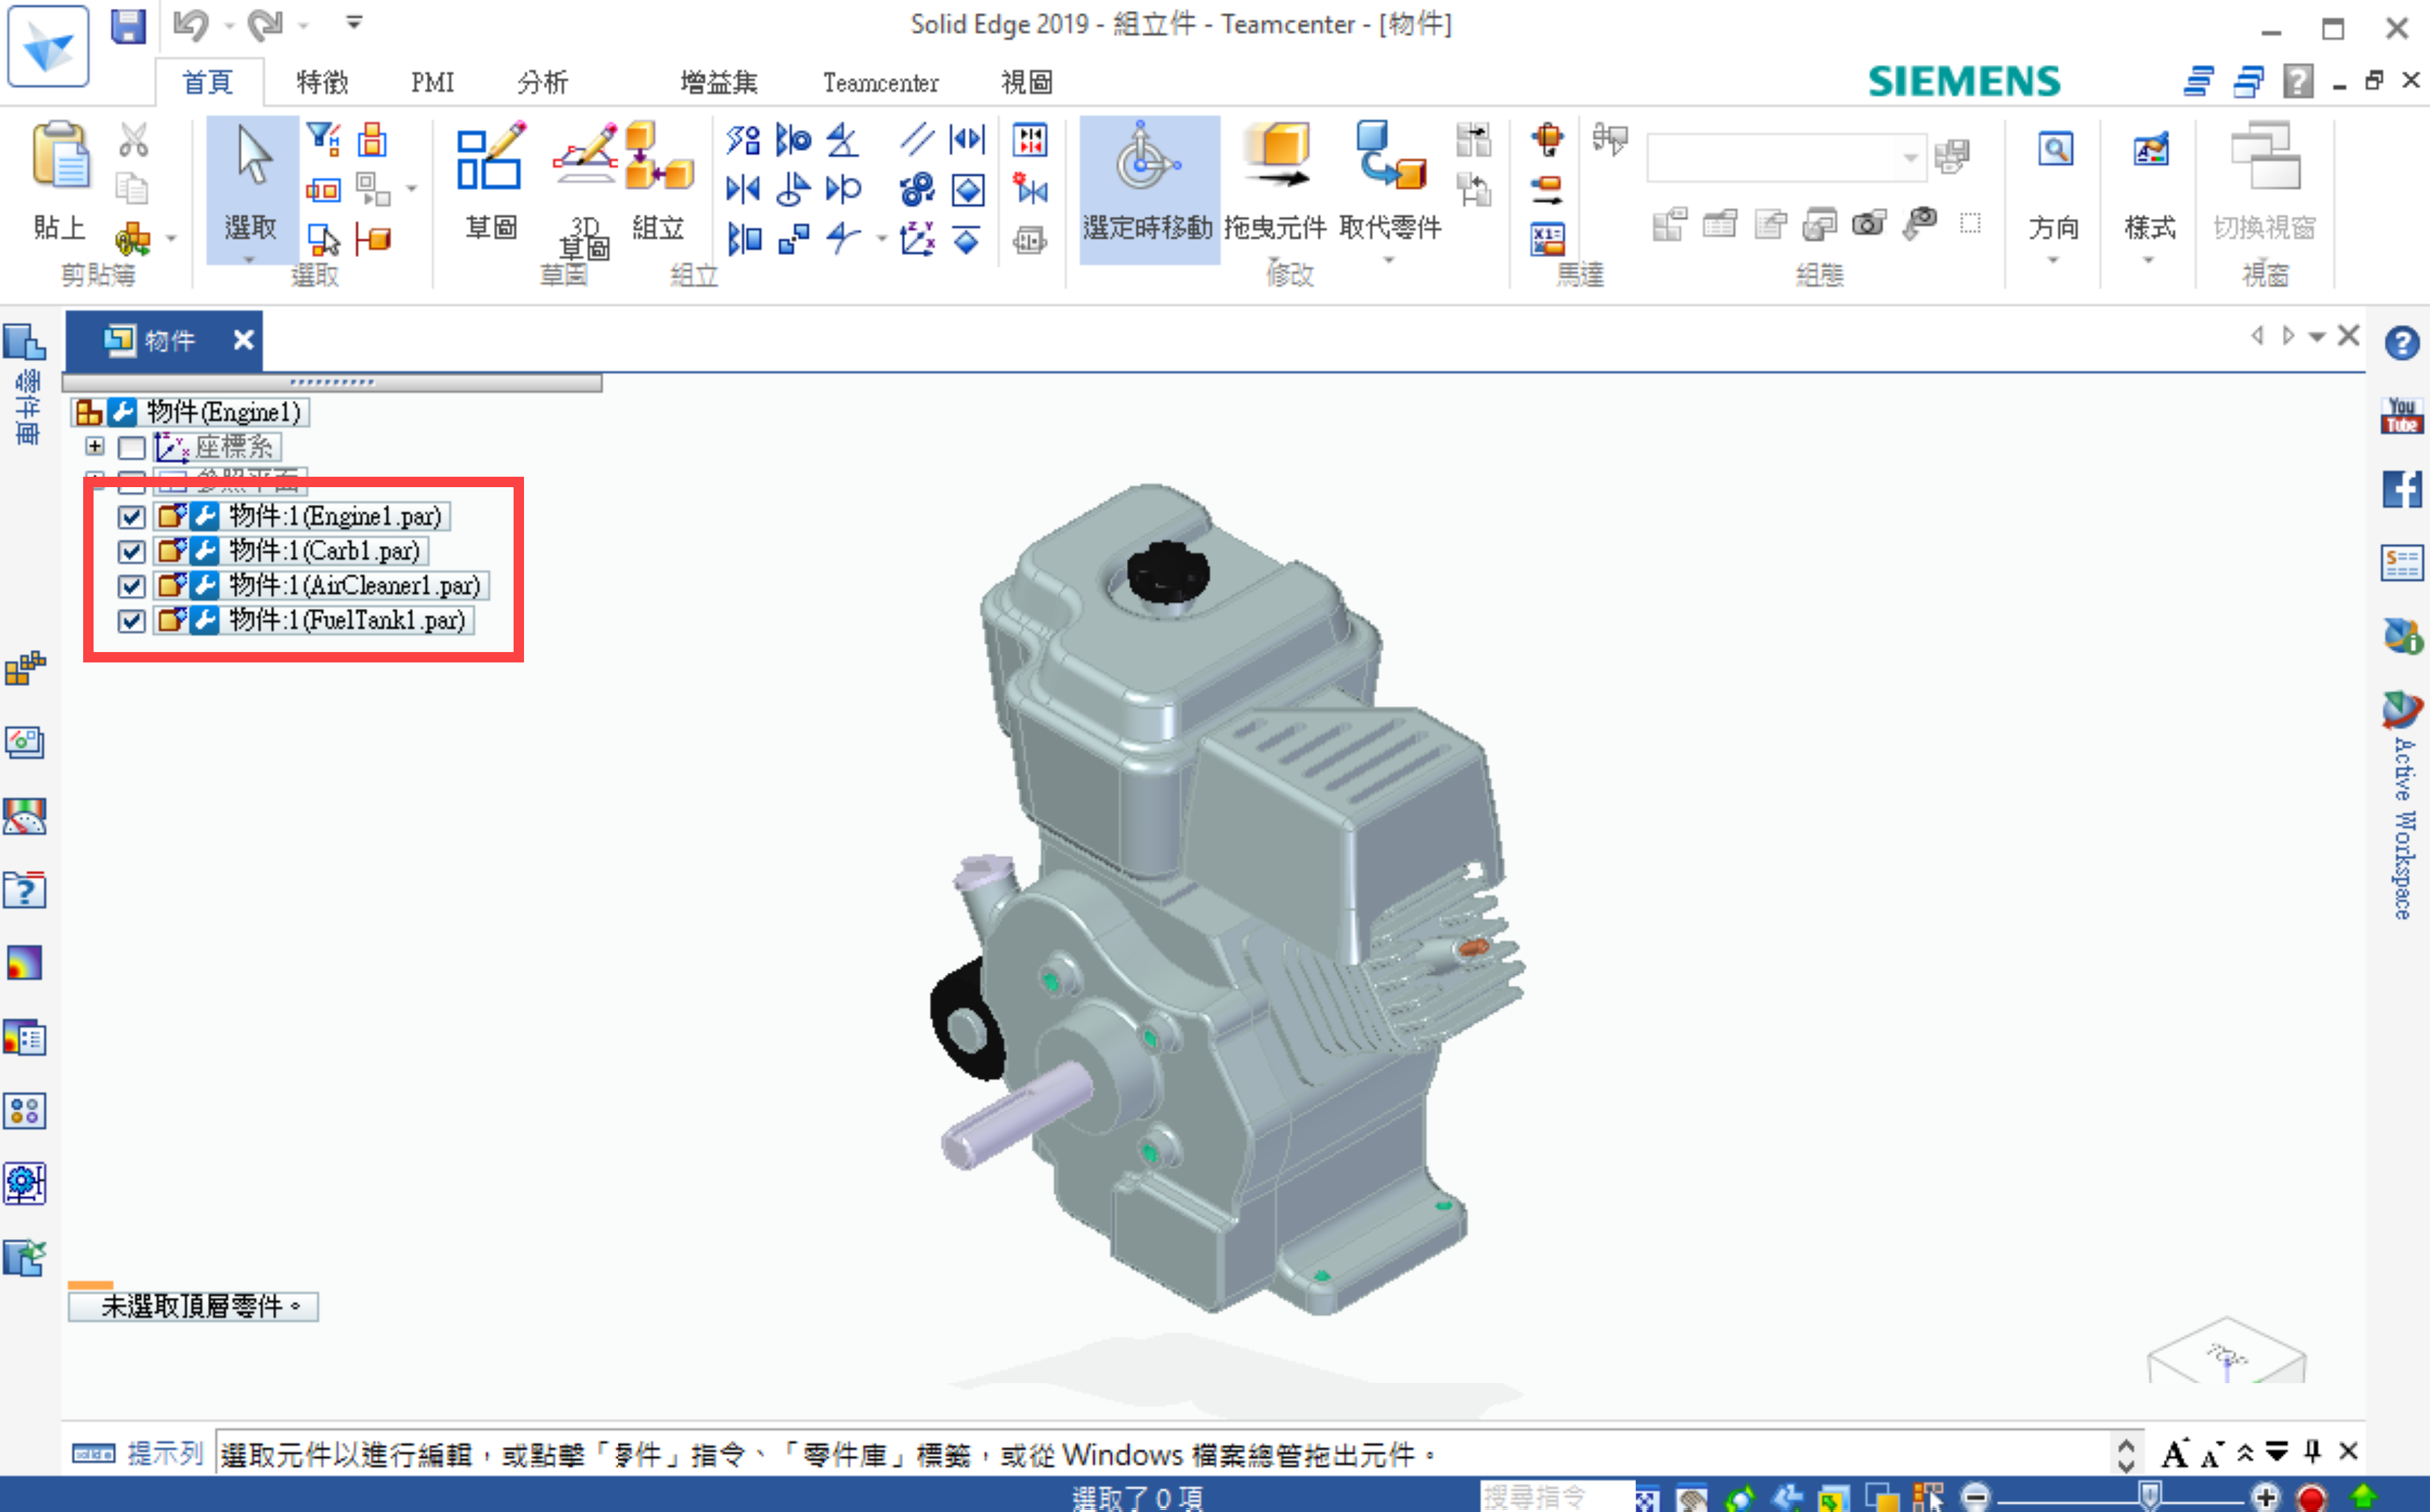Close the 物件 document tab

pos(243,340)
